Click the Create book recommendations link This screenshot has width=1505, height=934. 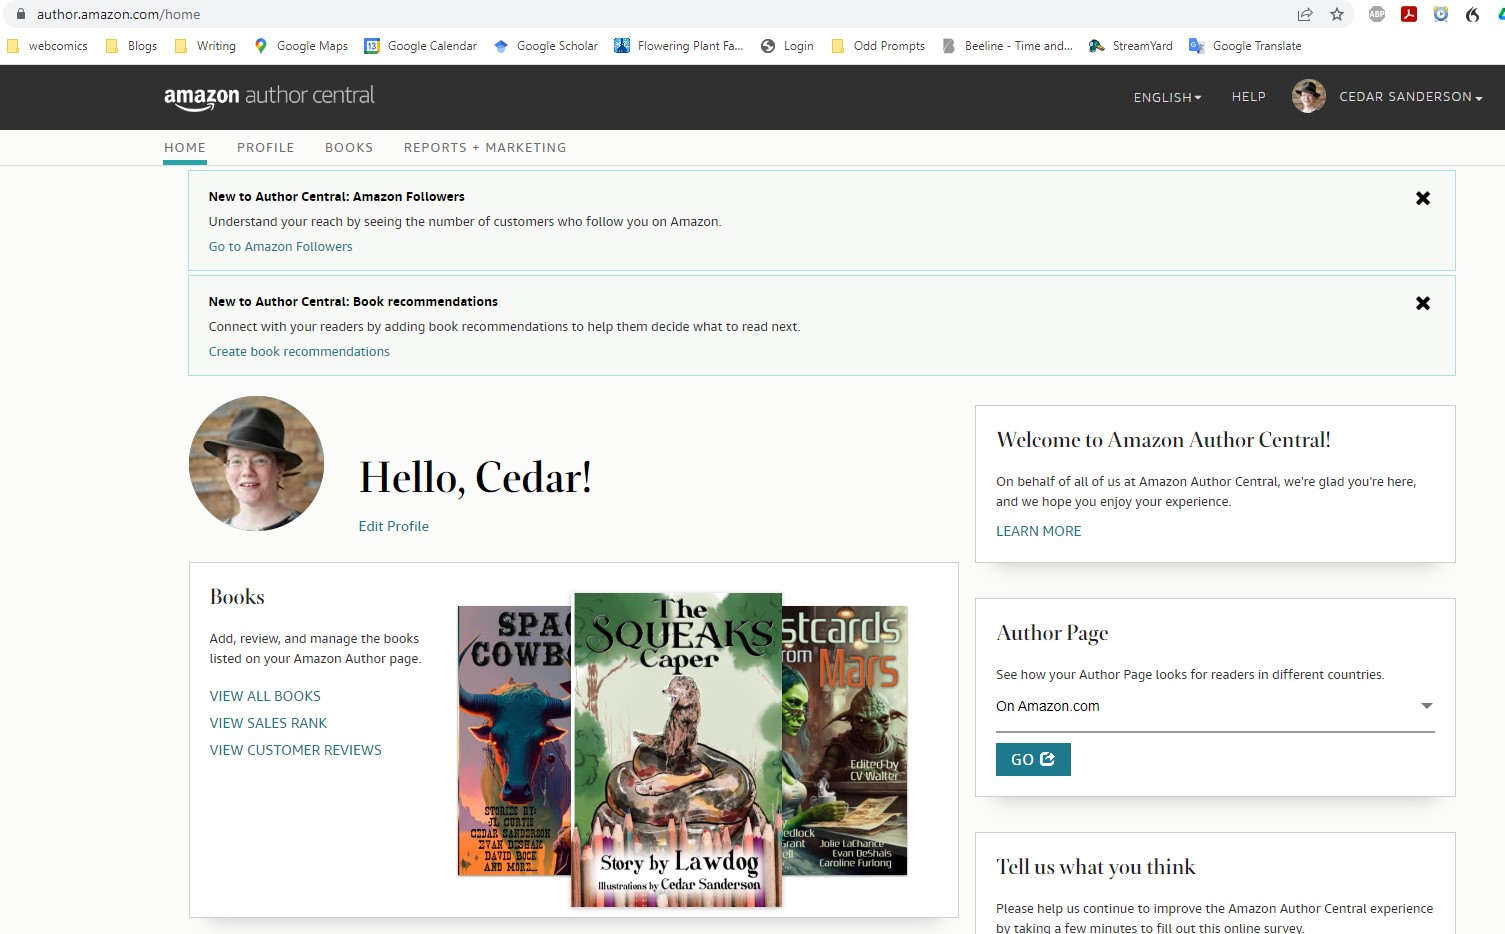(x=299, y=352)
